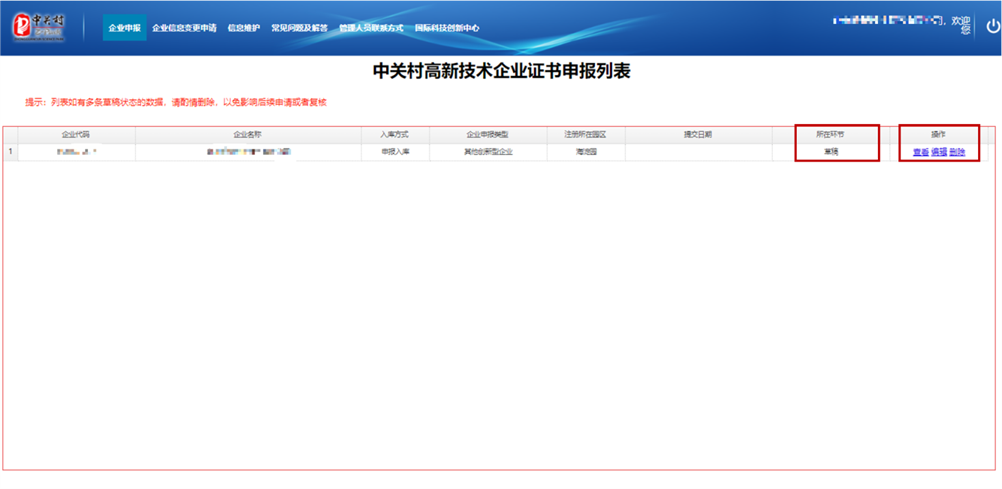
Task: Click the red hint text about drafts
Action: pyautogui.click(x=176, y=102)
